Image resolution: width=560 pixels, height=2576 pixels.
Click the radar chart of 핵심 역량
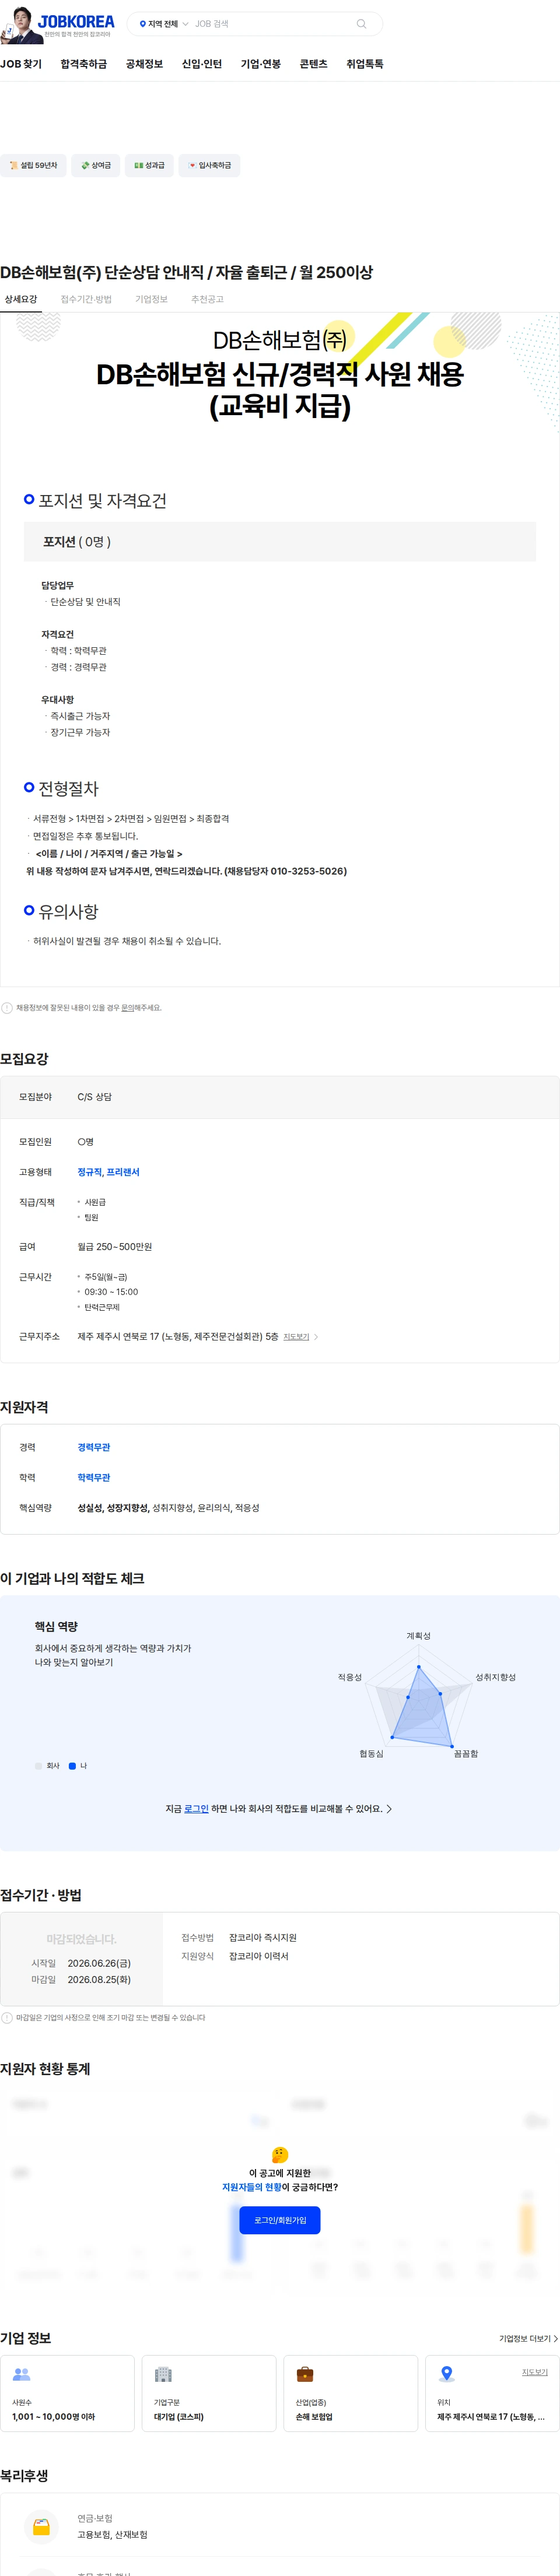tap(418, 1697)
